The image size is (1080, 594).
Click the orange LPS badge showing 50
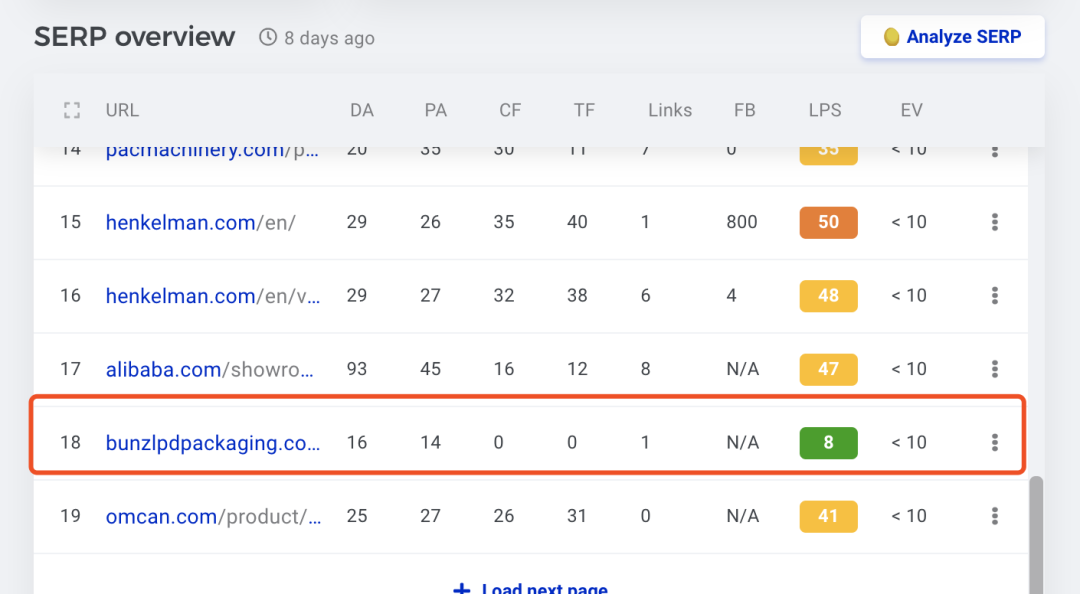coord(829,222)
